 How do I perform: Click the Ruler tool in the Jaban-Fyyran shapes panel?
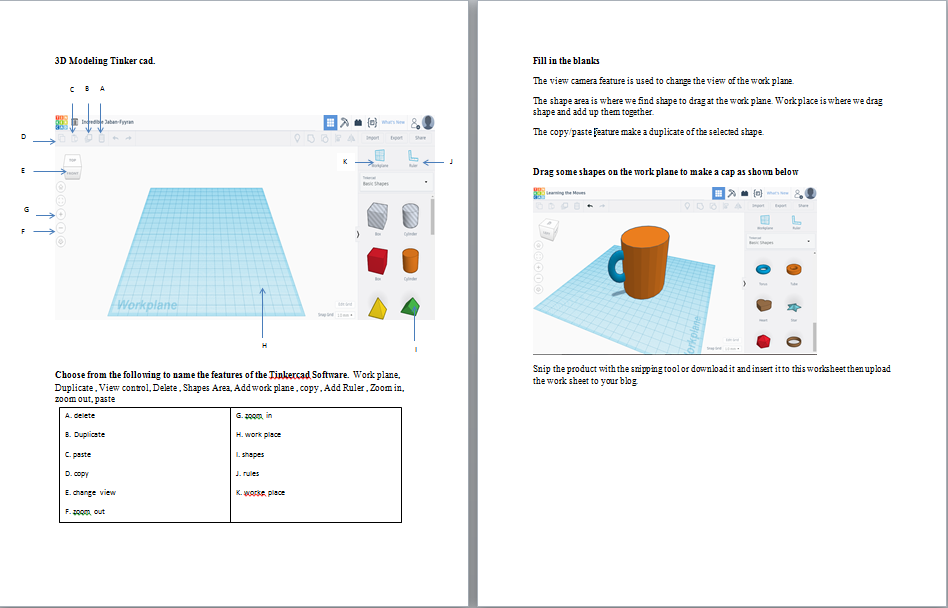[x=414, y=159]
